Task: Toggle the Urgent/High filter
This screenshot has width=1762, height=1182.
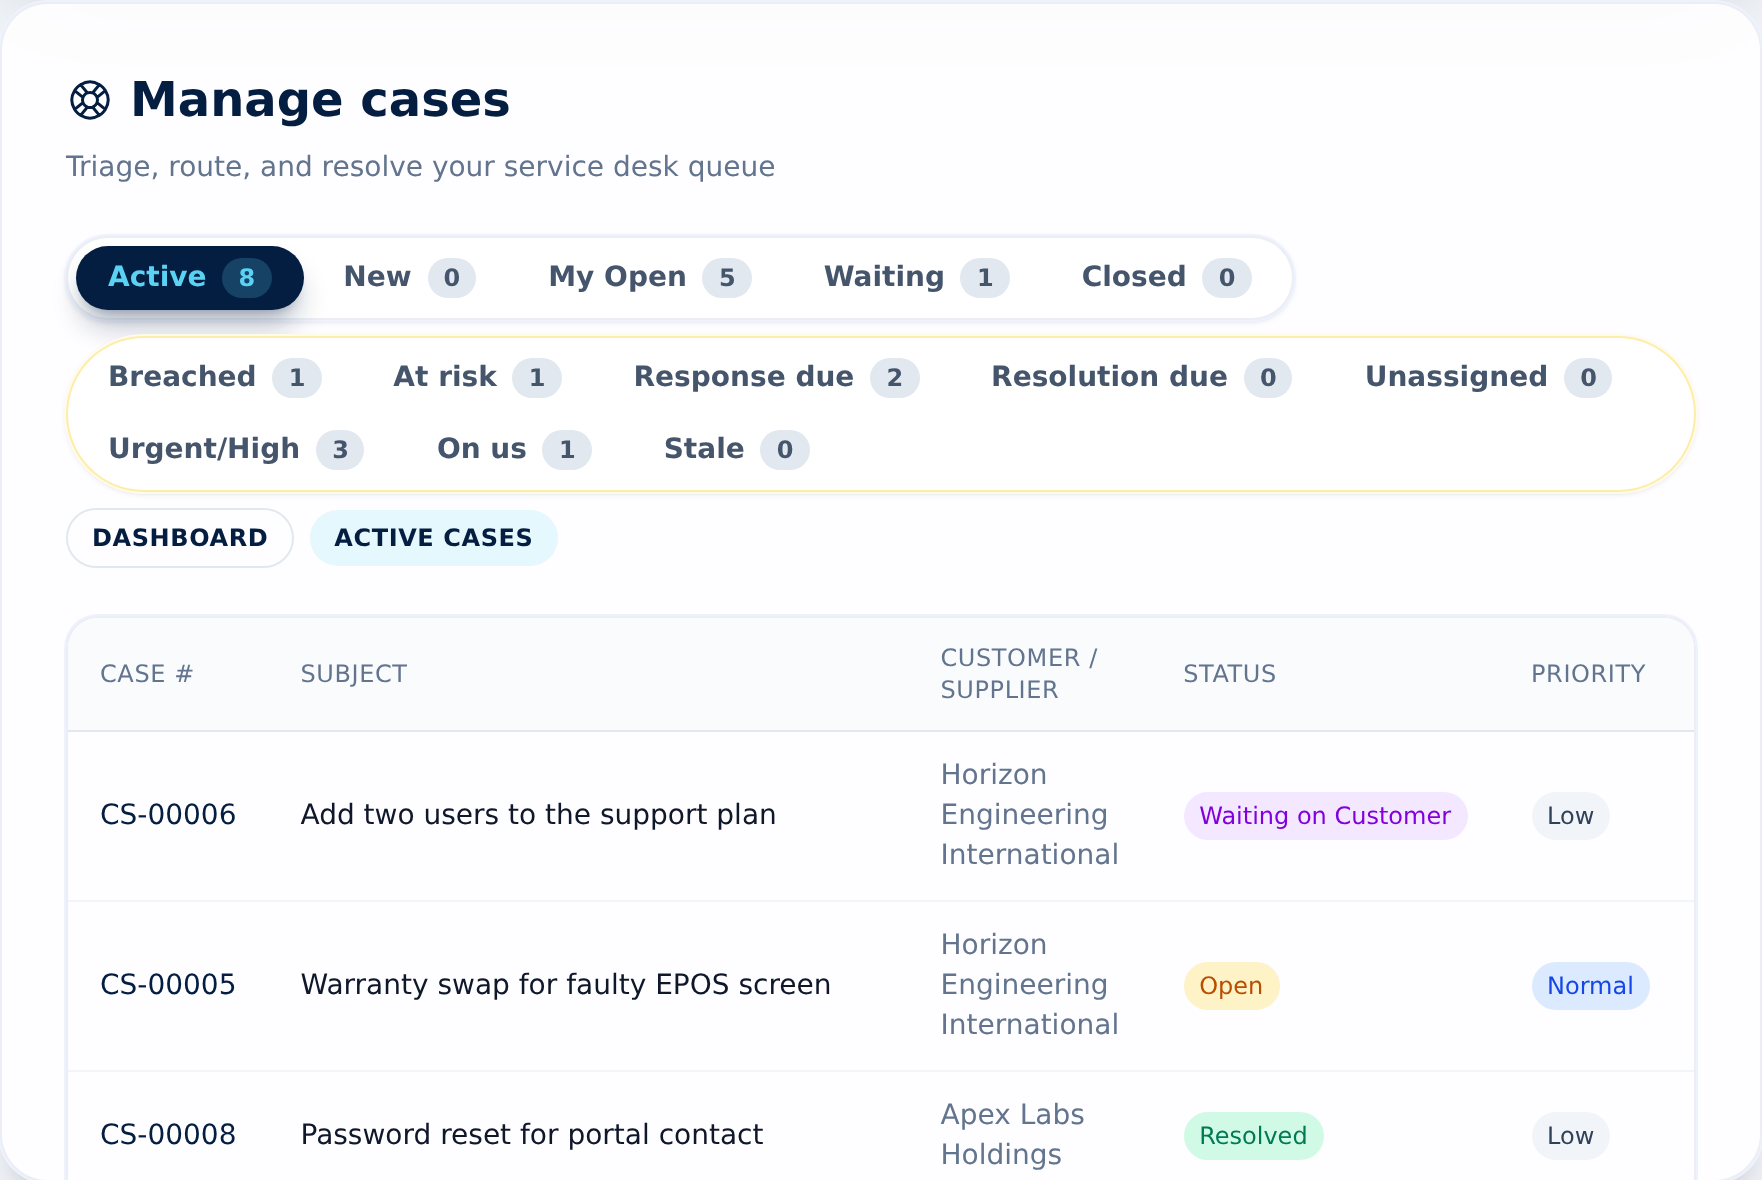Action: (235, 449)
